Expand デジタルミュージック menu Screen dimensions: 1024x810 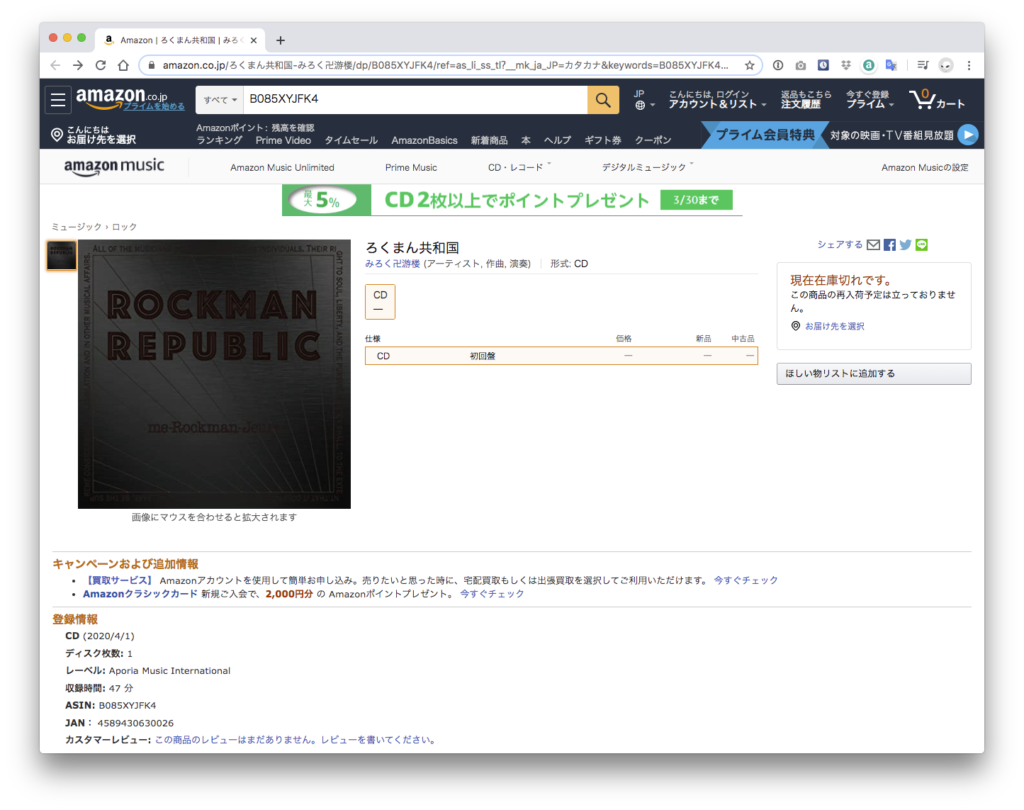coord(647,167)
